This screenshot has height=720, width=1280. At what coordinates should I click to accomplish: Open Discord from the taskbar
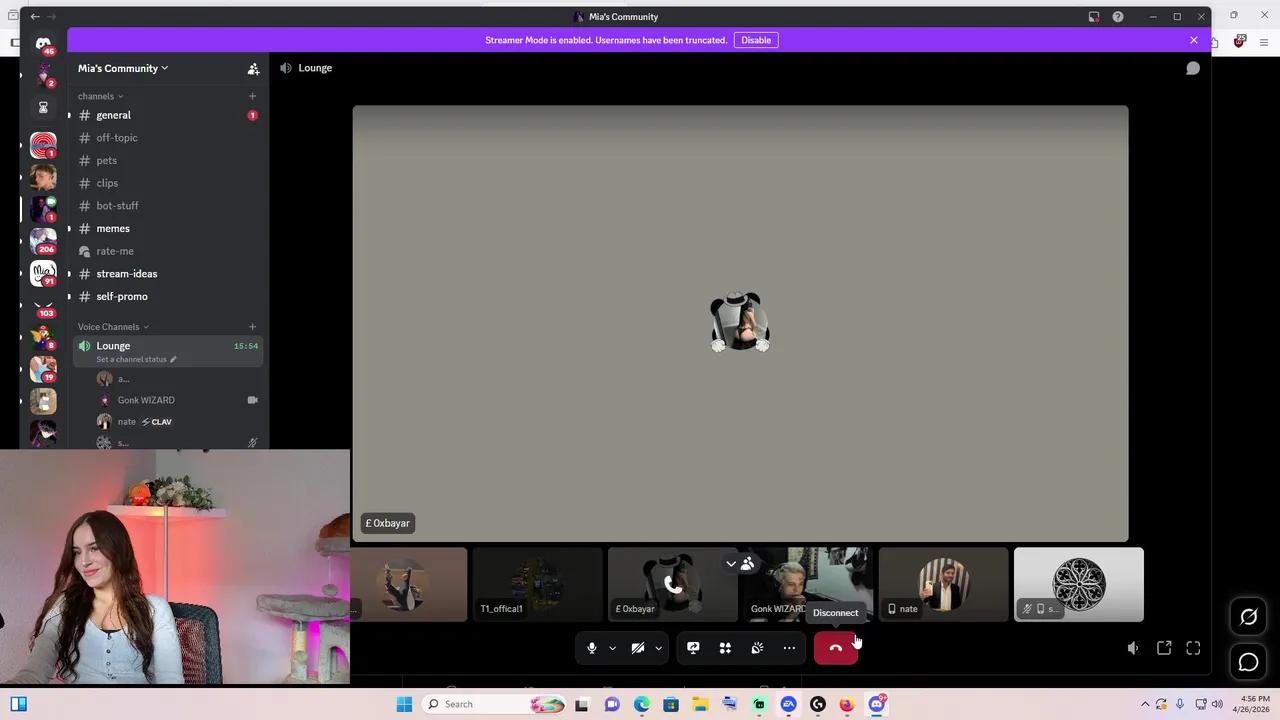click(877, 704)
